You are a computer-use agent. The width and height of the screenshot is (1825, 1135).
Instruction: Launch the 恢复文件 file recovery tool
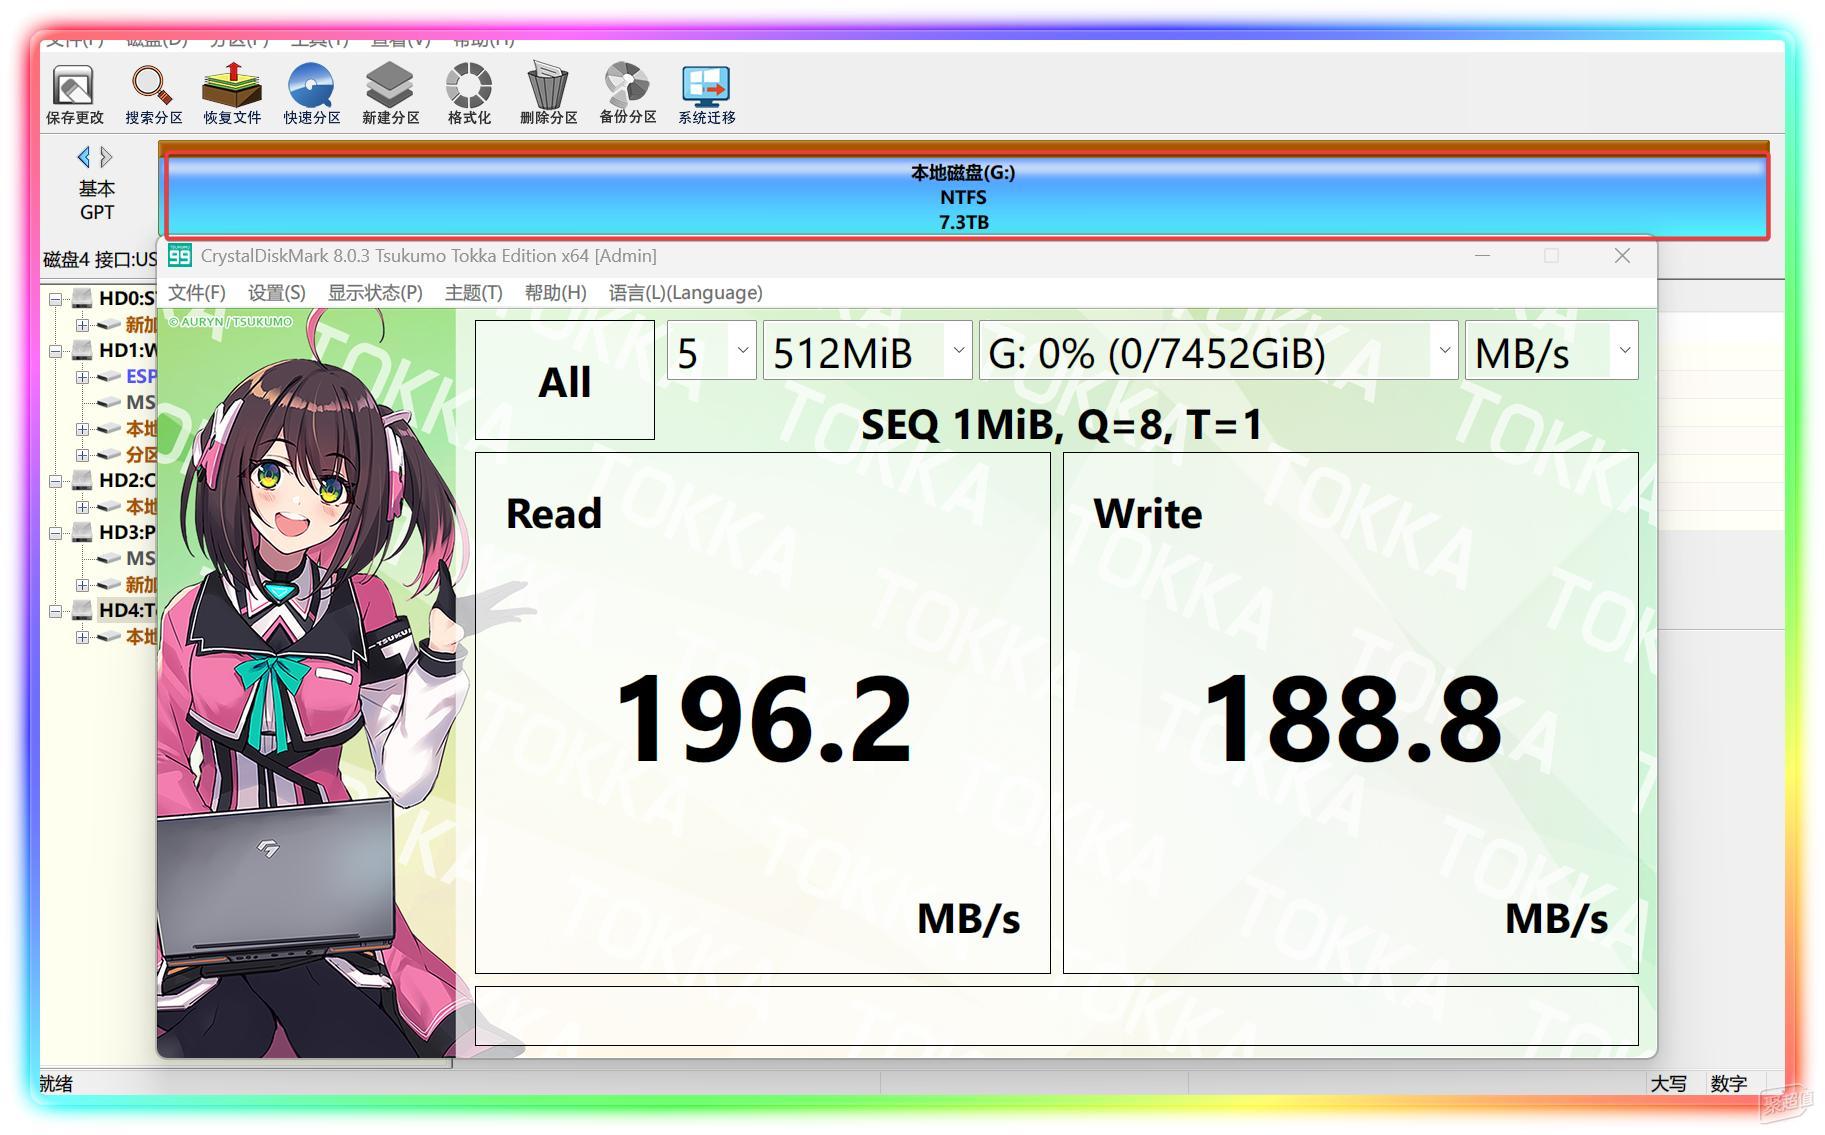pos(232,95)
